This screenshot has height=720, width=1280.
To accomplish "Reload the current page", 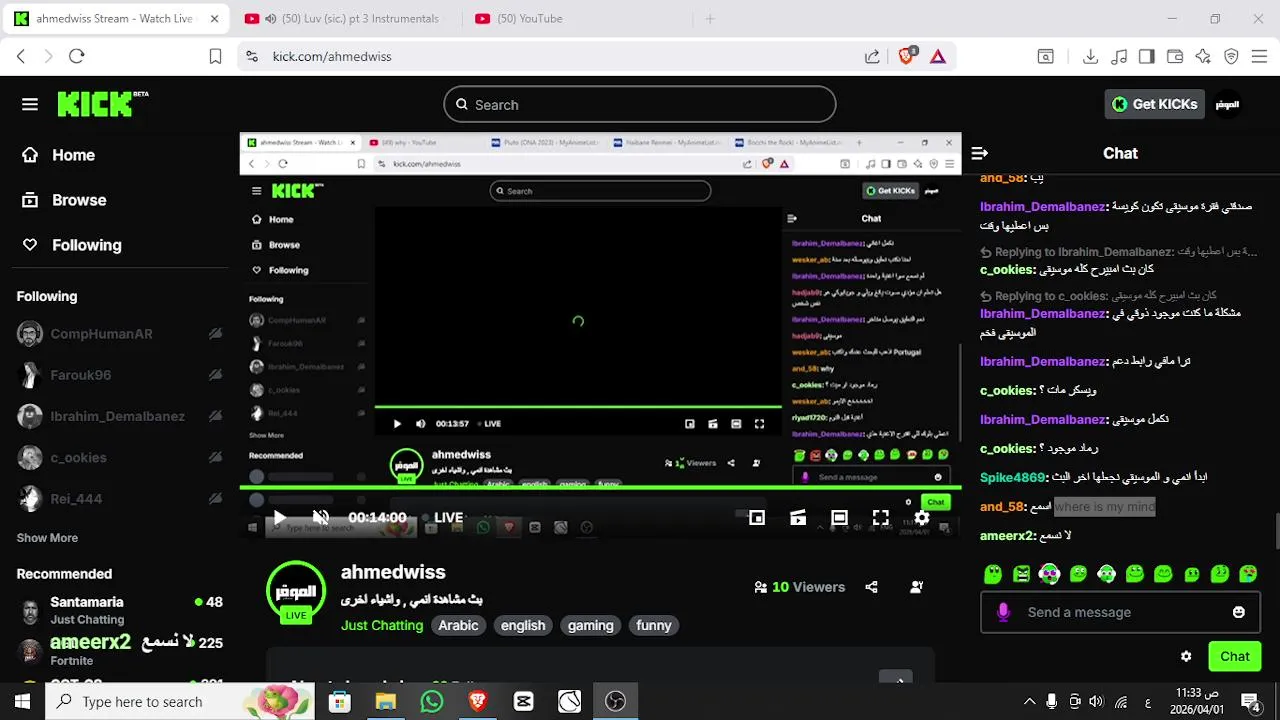I will tap(77, 57).
